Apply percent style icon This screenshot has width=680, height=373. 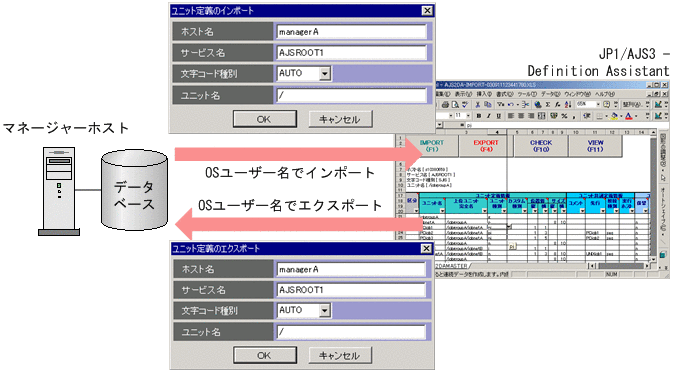point(564,116)
